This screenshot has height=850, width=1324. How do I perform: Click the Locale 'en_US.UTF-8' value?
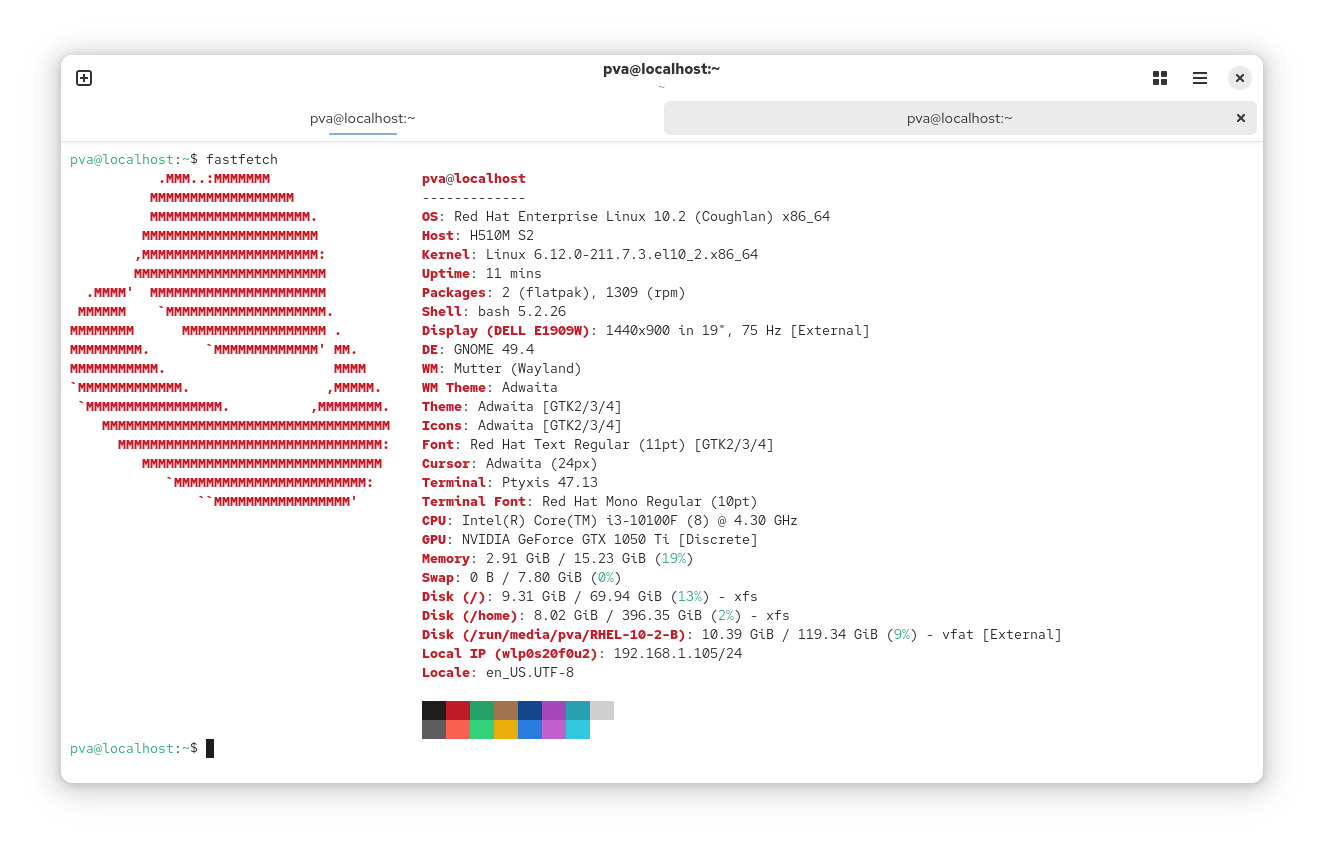[530, 672]
